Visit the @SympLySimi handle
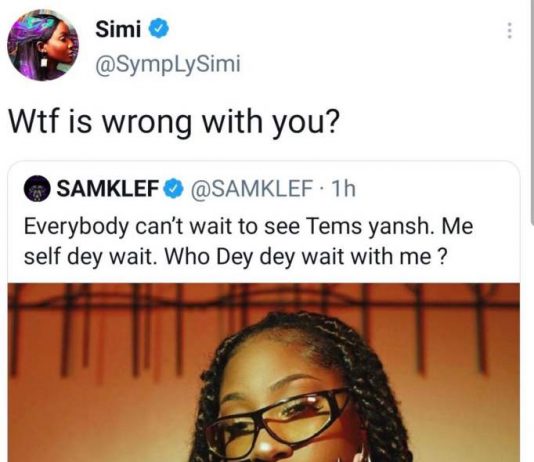534x462 pixels. pyautogui.click(x=168, y=63)
